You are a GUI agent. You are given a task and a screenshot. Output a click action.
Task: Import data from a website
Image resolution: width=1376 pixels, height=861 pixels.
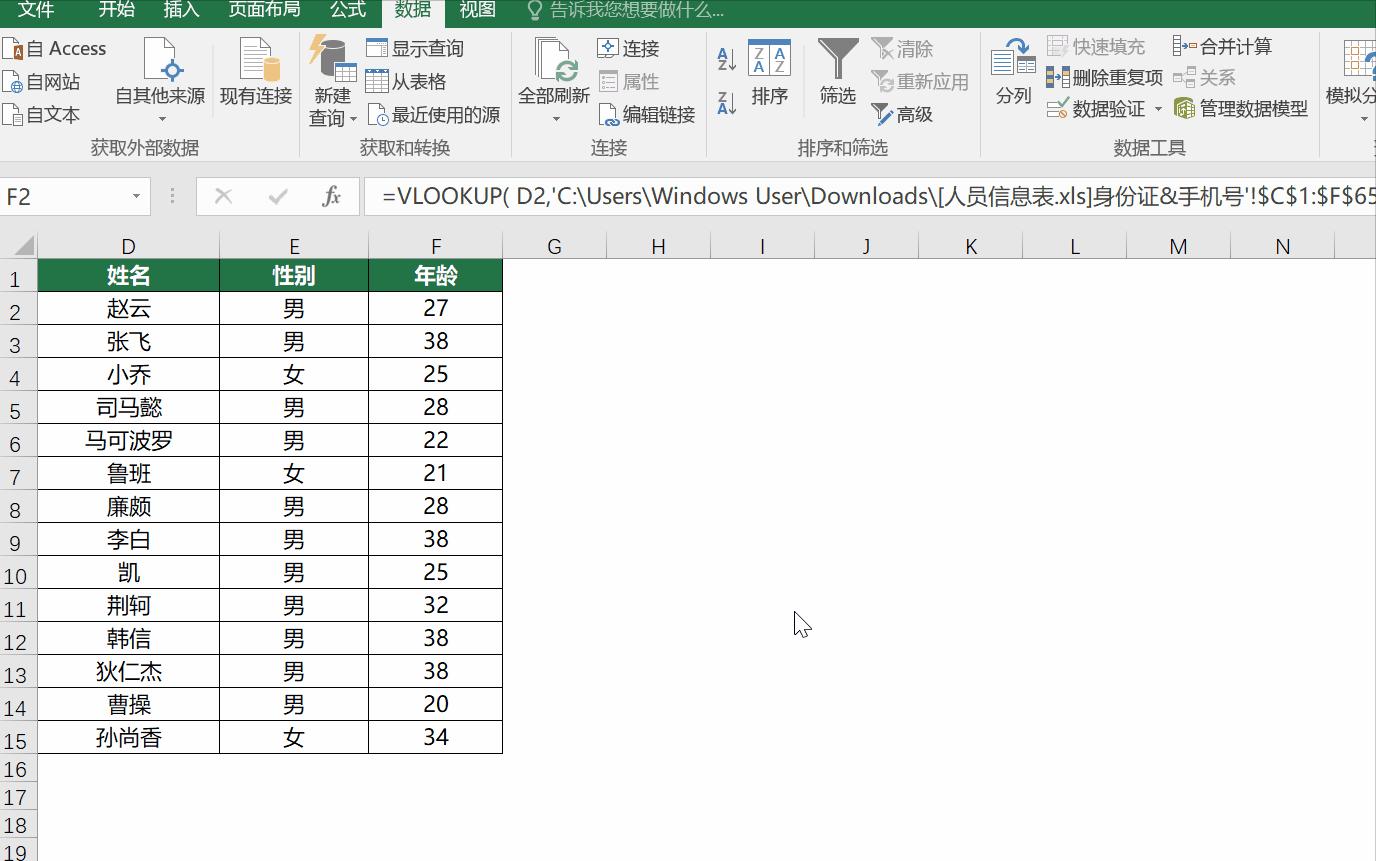tap(42, 82)
